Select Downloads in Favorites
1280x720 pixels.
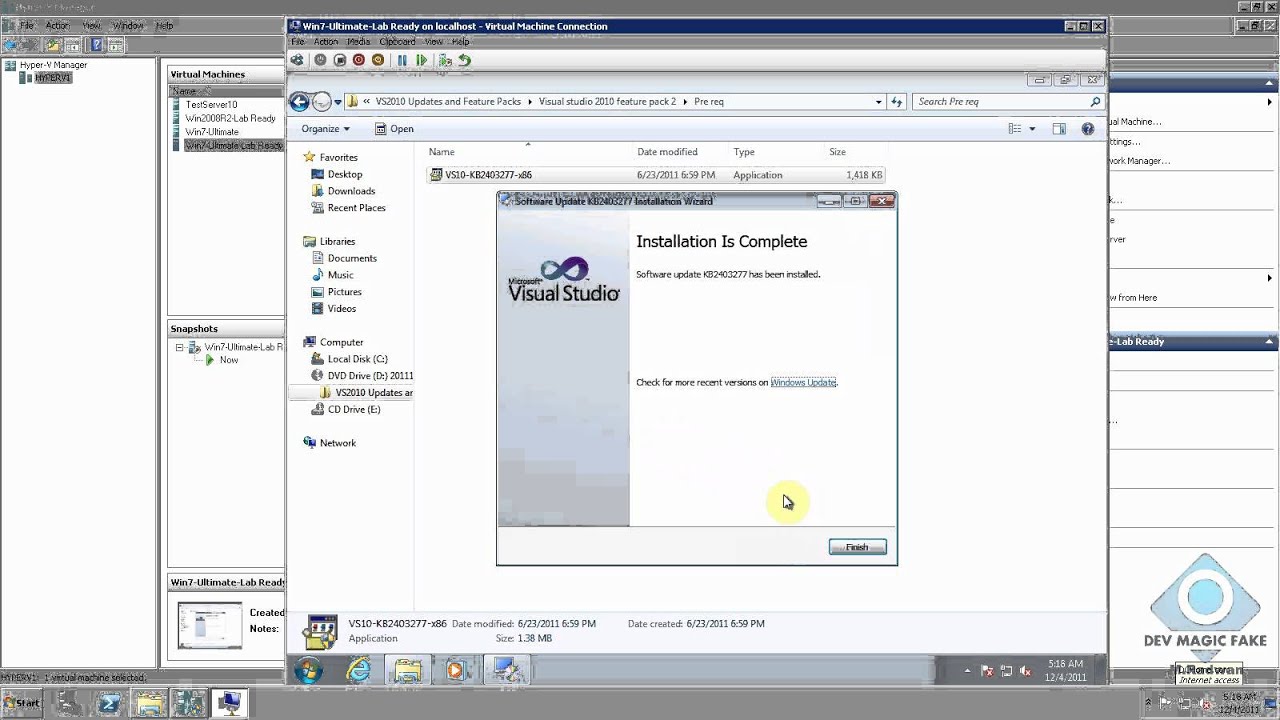click(x=342, y=191)
